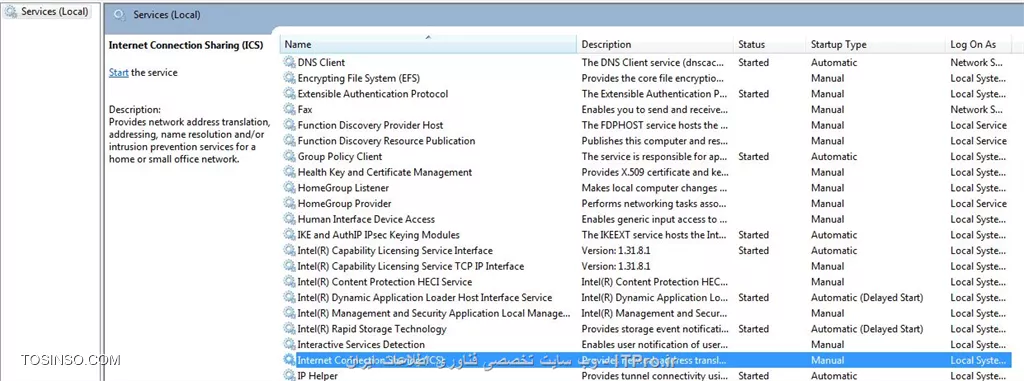Click the Function Discovery Provider Host icon
1024x381 pixels.
coord(289,125)
